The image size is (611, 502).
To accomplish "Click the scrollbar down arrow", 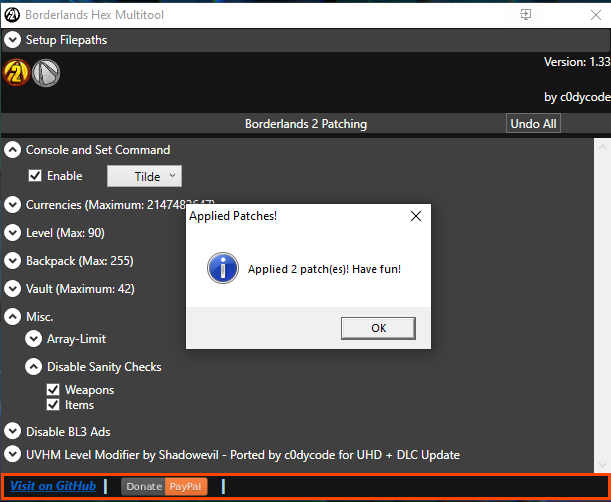I will (602, 465).
